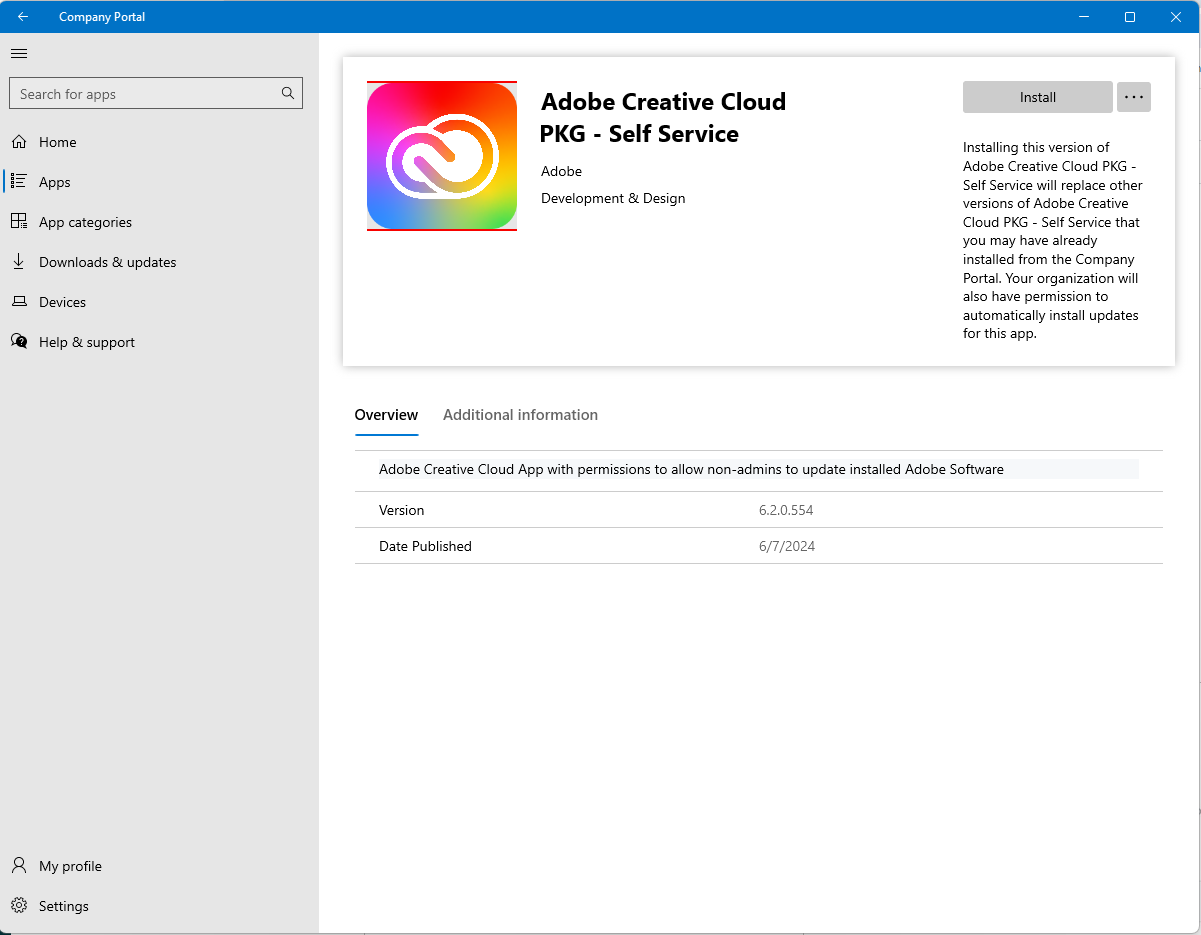Toggle the hamburger navigation menu

click(x=19, y=53)
